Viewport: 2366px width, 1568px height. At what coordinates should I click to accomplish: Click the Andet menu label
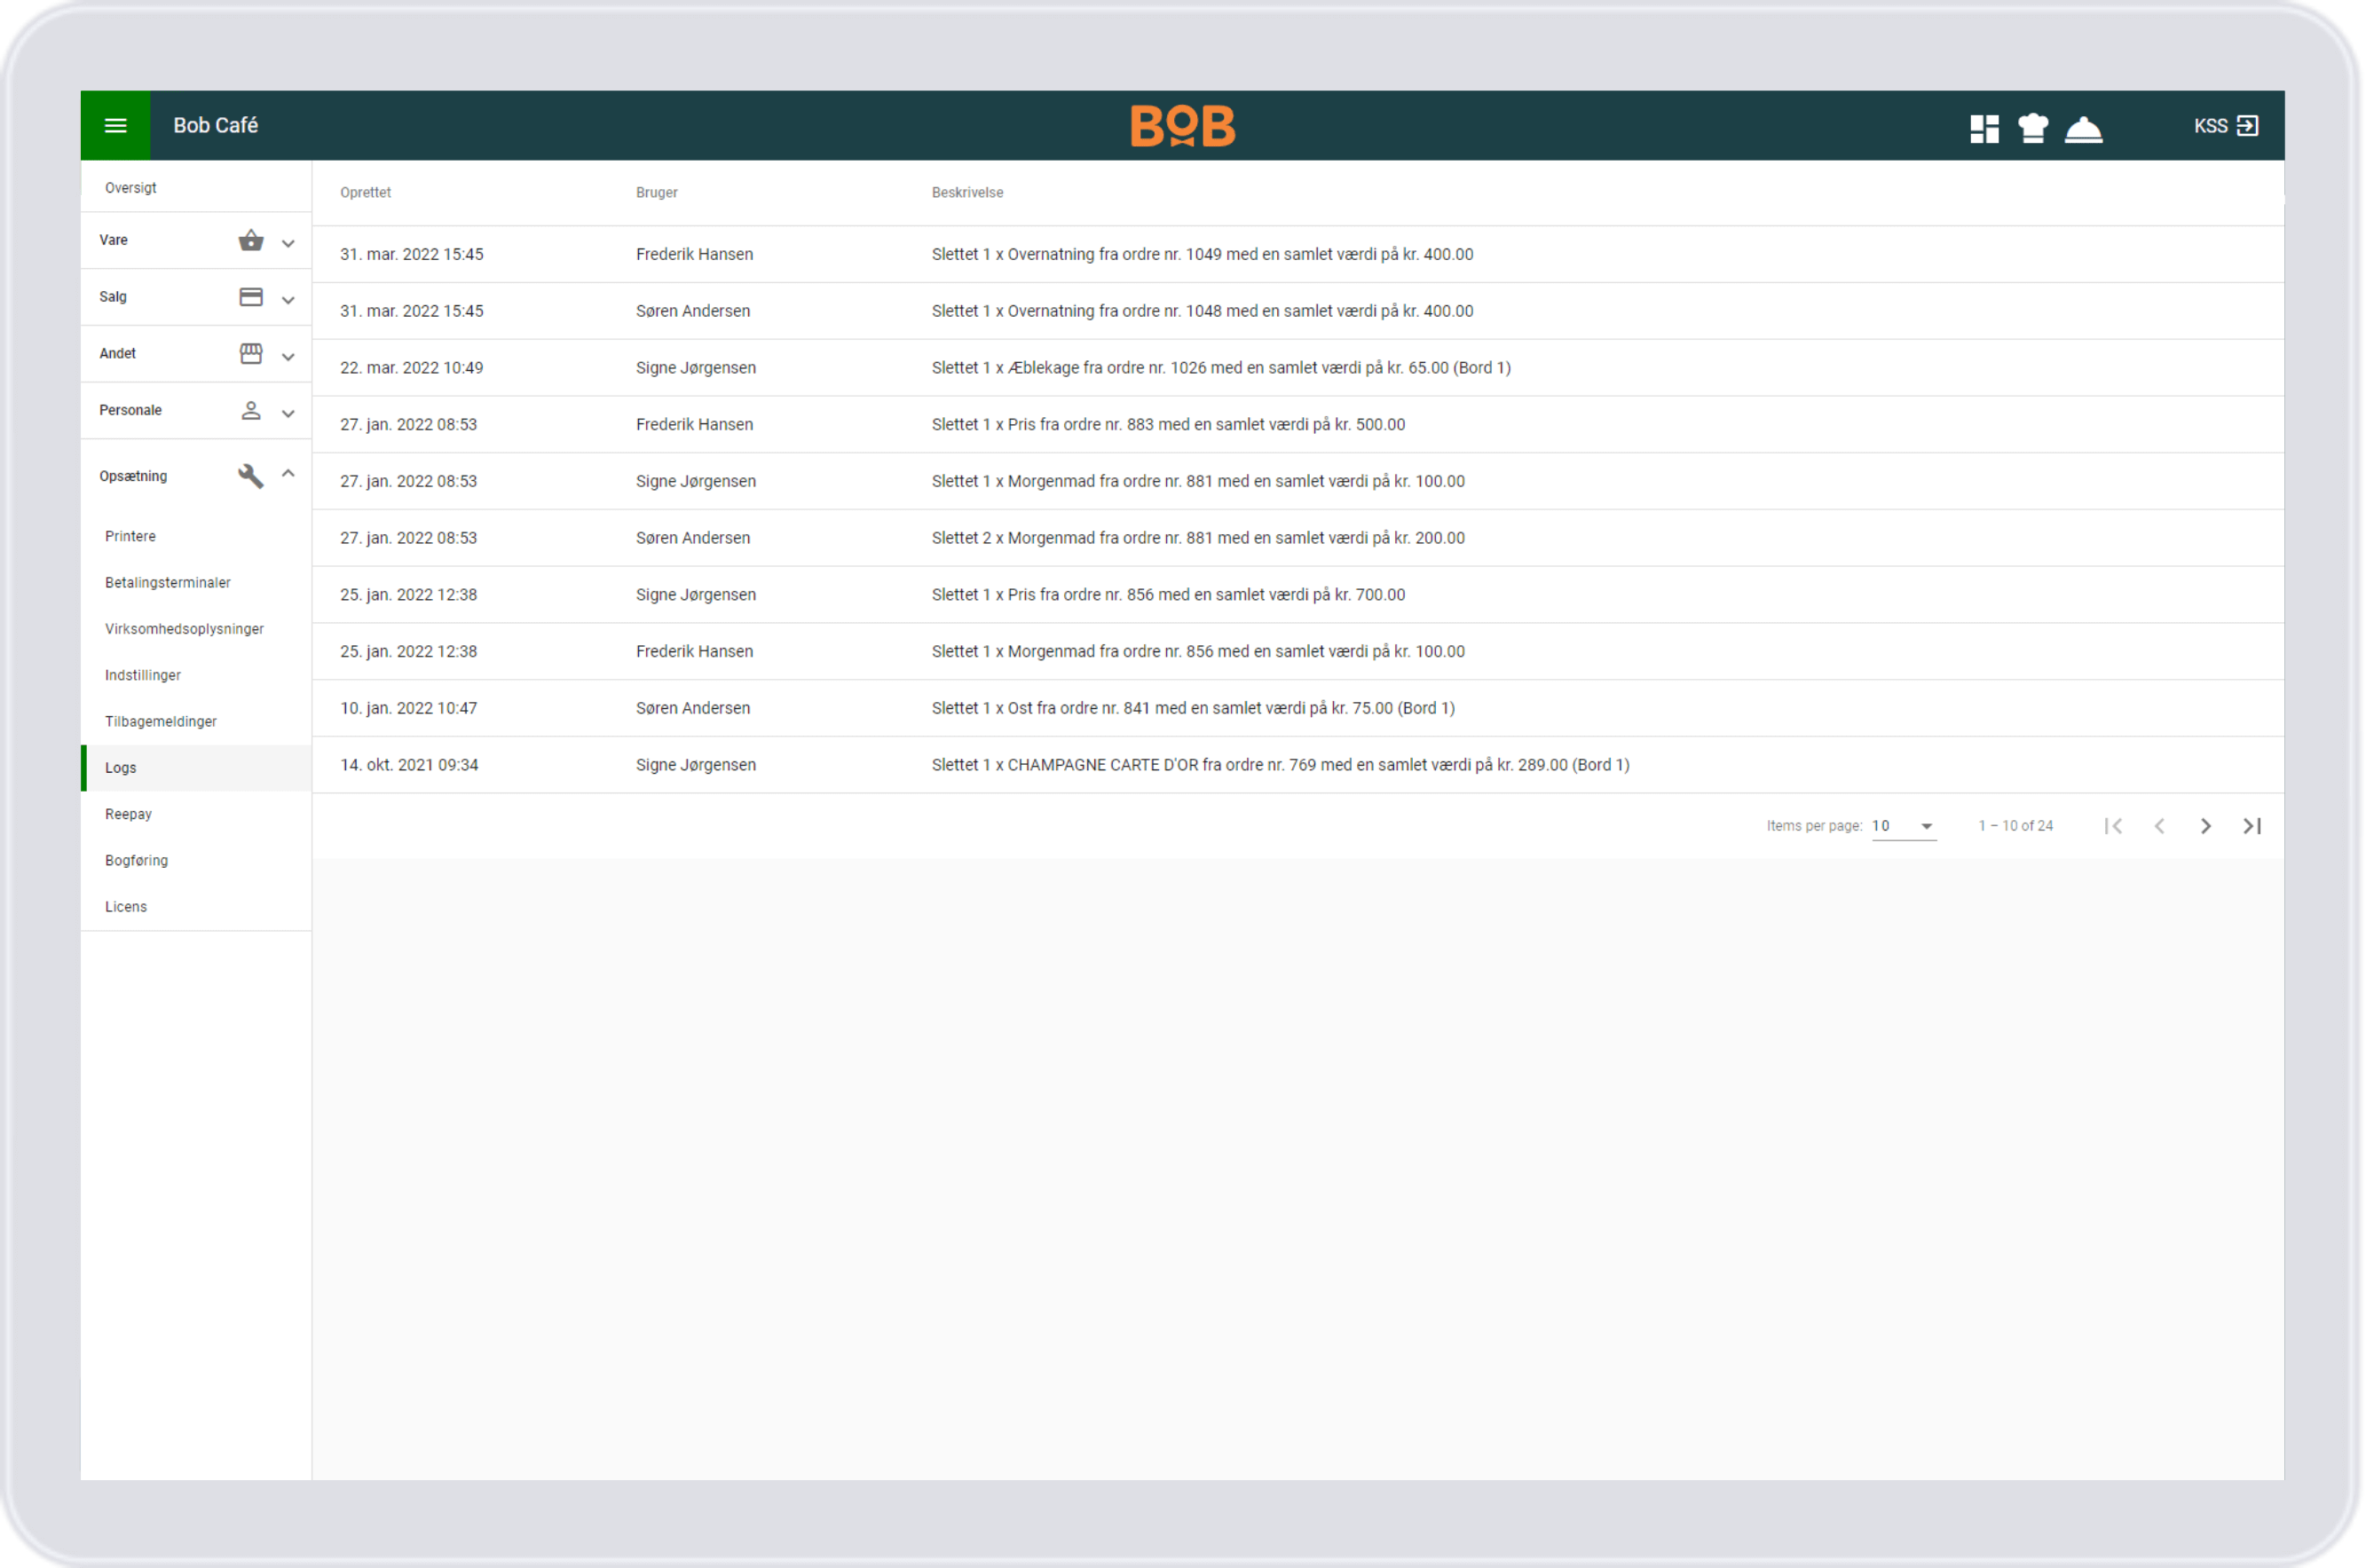(118, 354)
